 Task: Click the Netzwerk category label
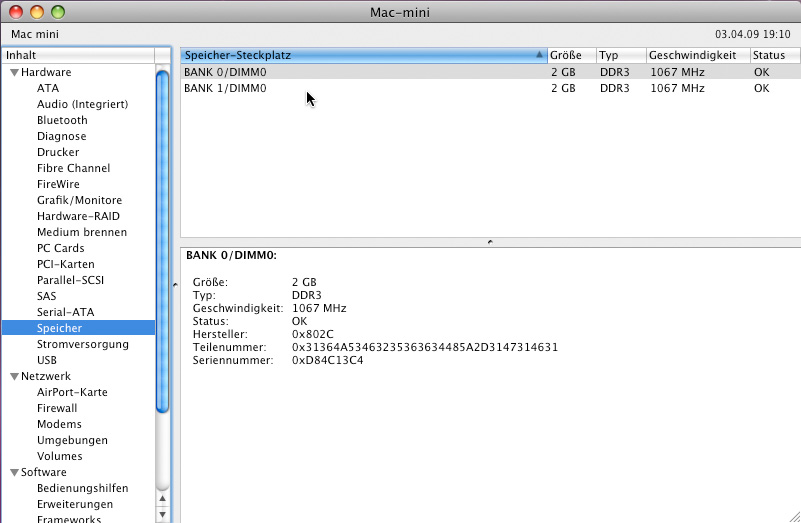point(45,376)
